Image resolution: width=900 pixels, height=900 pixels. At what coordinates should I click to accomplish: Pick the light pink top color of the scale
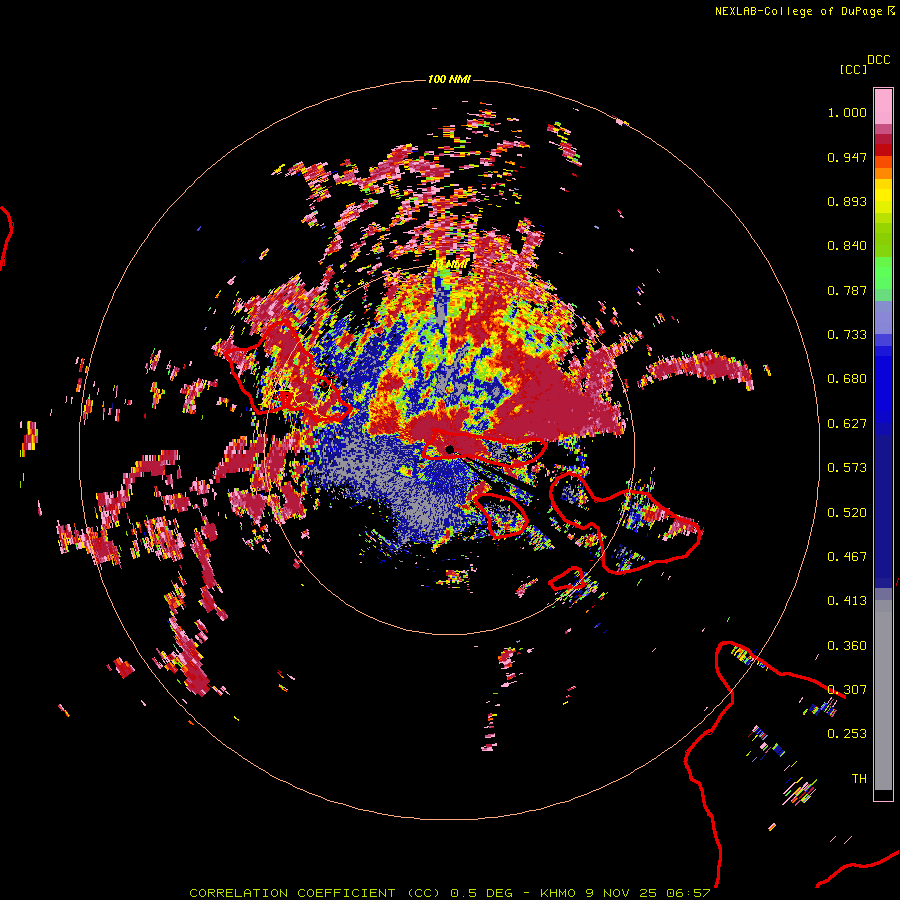(x=883, y=106)
